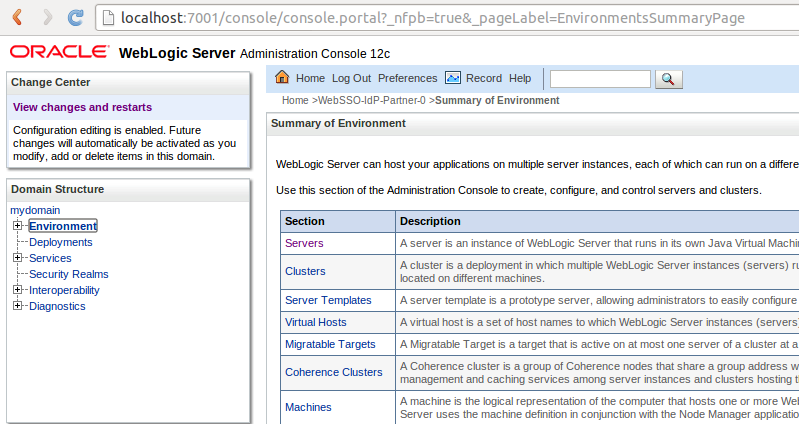Viewport: 799px width, 424px height.
Task: Click WebSSO-IdP-Partner-0 breadcrumb link
Action: click(371, 100)
